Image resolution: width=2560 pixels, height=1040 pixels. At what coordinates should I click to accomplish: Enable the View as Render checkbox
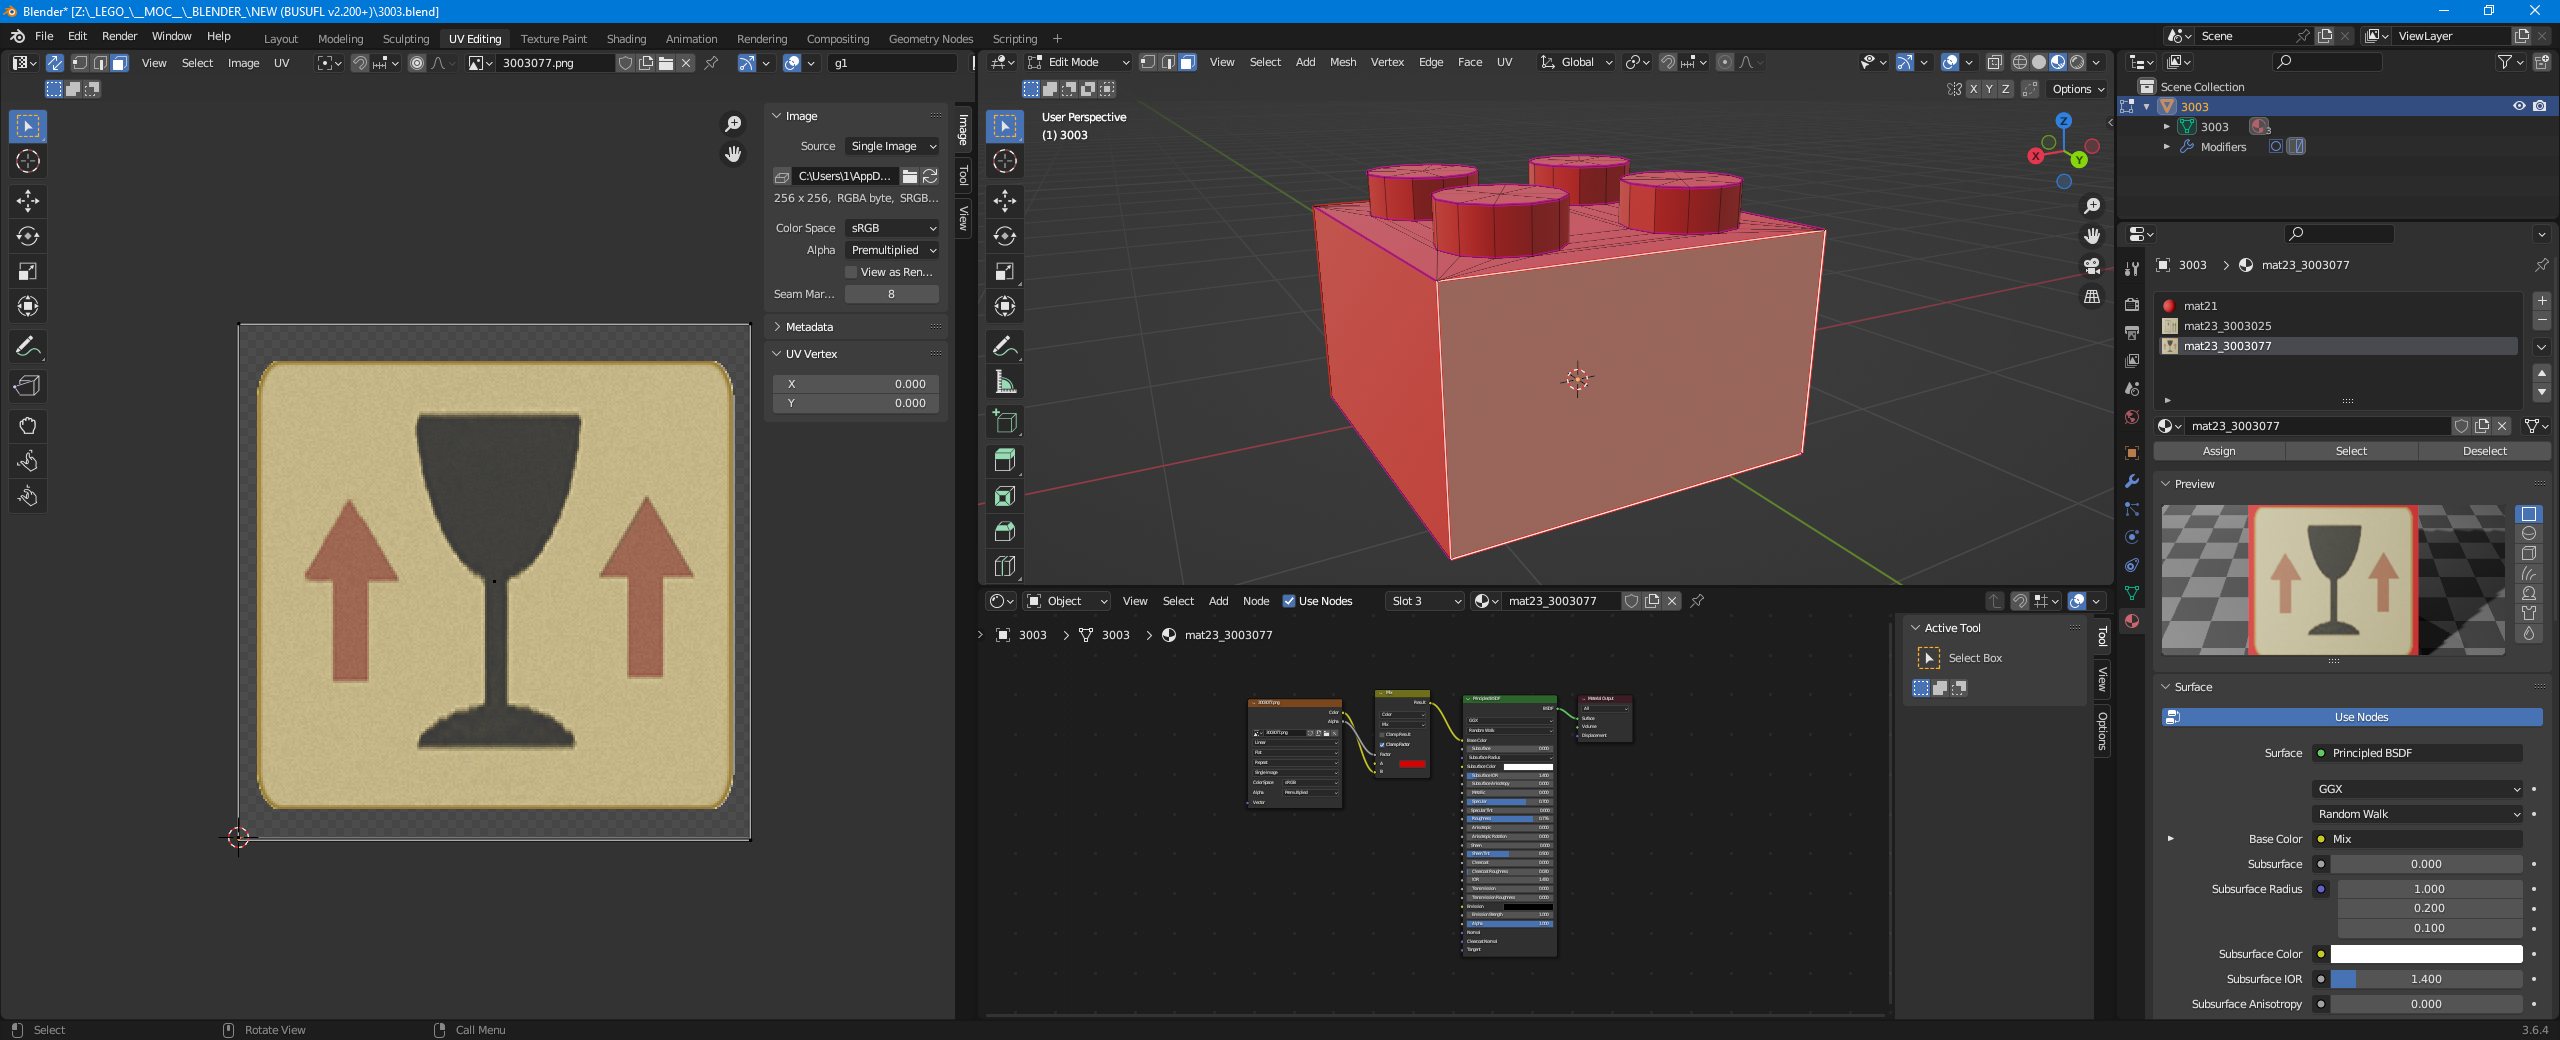tap(851, 272)
